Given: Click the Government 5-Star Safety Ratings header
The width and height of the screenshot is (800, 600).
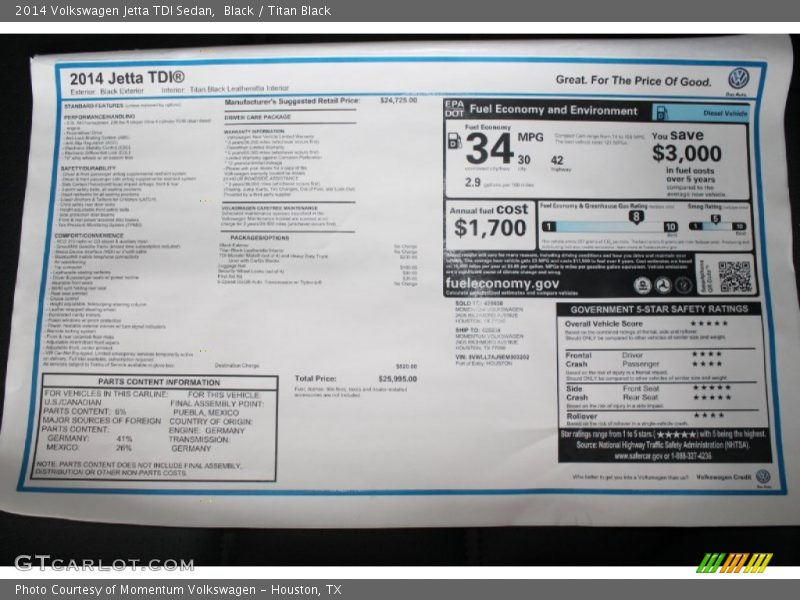Looking at the screenshot, I should pyautogui.click(x=660, y=310).
